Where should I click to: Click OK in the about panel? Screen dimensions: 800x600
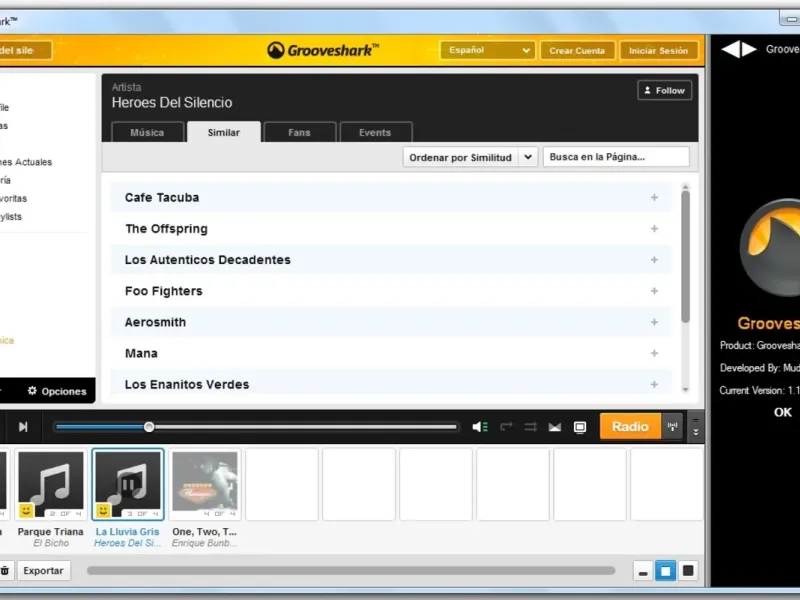783,412
